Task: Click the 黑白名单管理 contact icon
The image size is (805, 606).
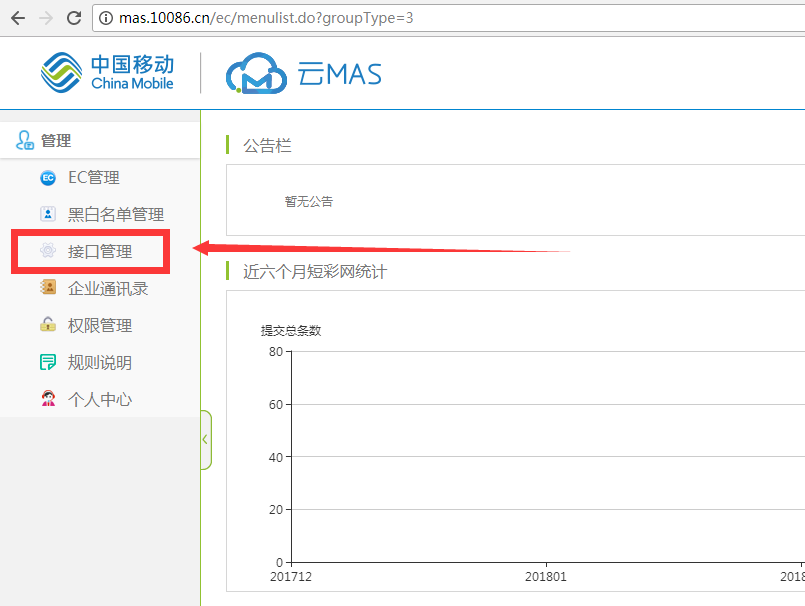Action: (x=47, y=214)
